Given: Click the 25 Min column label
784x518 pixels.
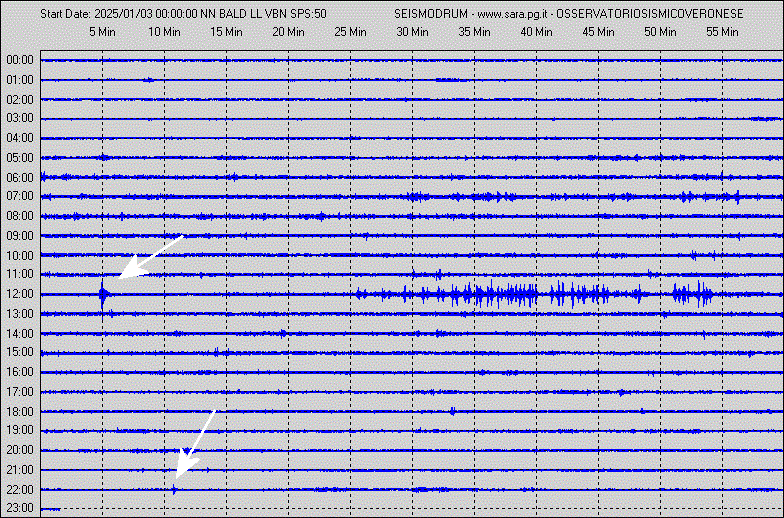Looking at the screenshot, I should 350,32.
